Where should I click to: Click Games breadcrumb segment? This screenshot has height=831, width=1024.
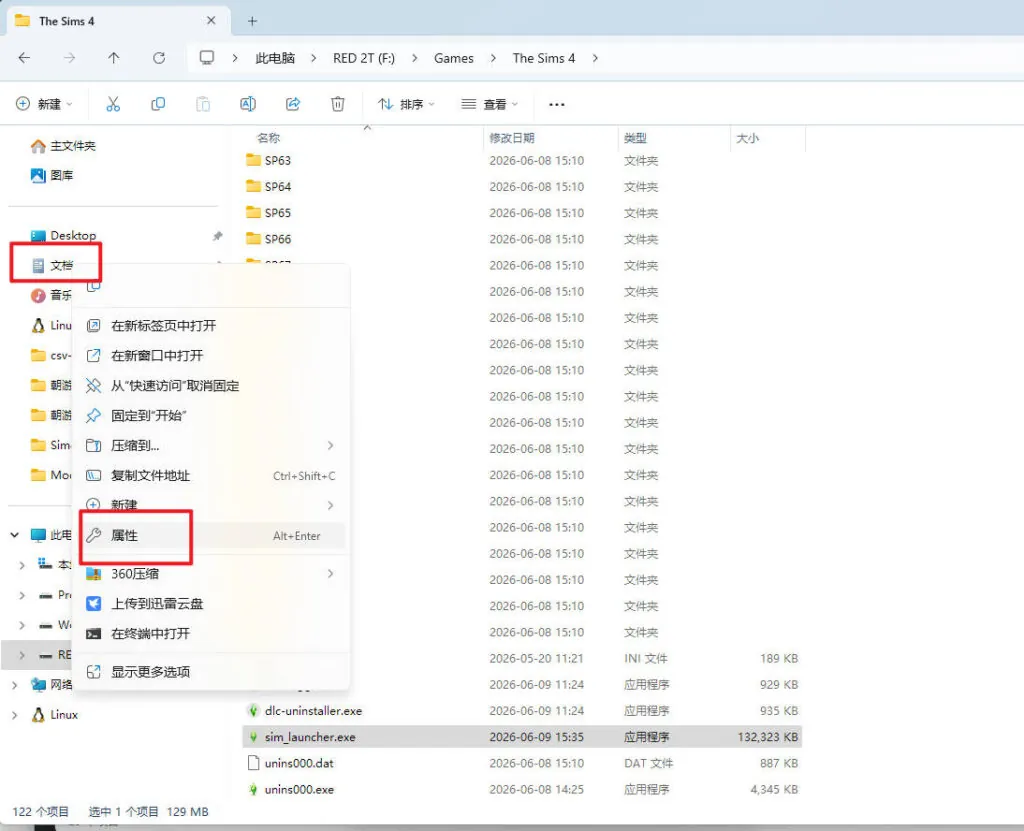453,58
